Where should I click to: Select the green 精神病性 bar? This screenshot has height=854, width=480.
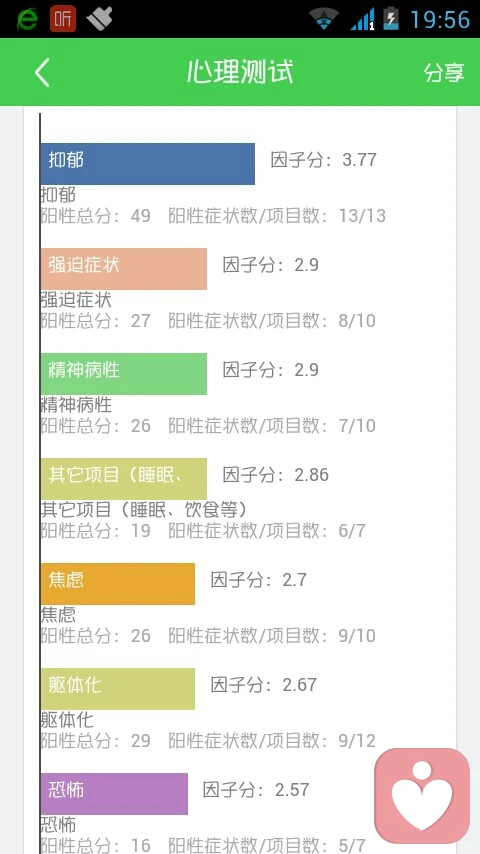click(x=124, y=374)
